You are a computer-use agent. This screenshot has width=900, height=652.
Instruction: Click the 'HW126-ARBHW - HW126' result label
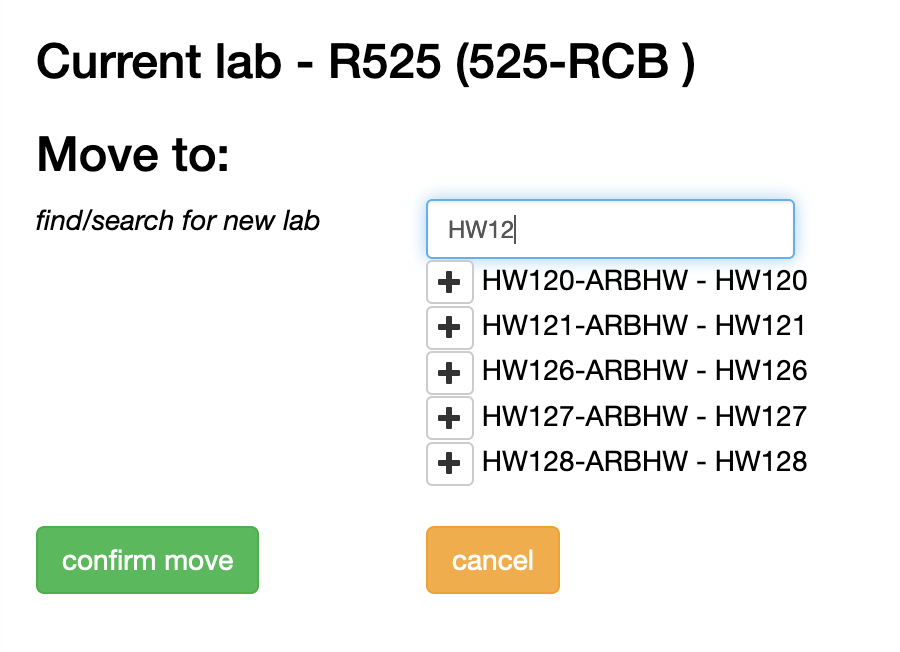644,371
